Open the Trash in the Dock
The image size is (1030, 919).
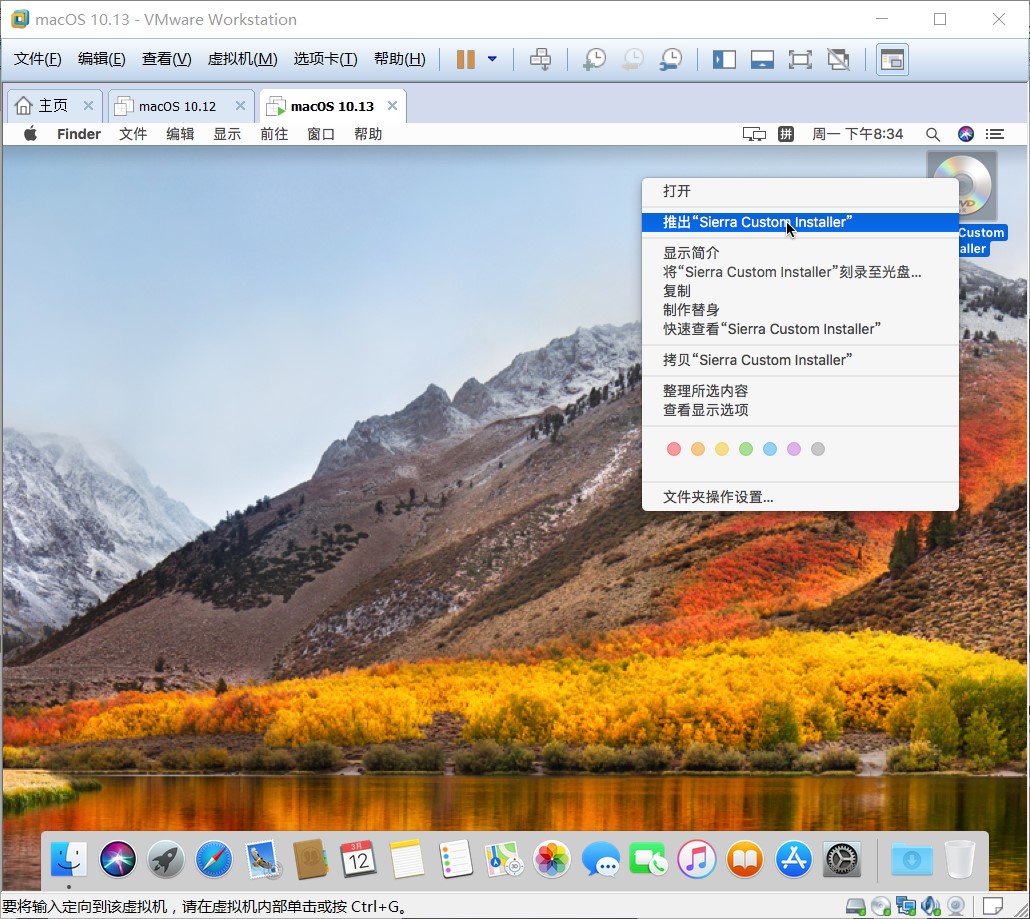click(960, 859)
